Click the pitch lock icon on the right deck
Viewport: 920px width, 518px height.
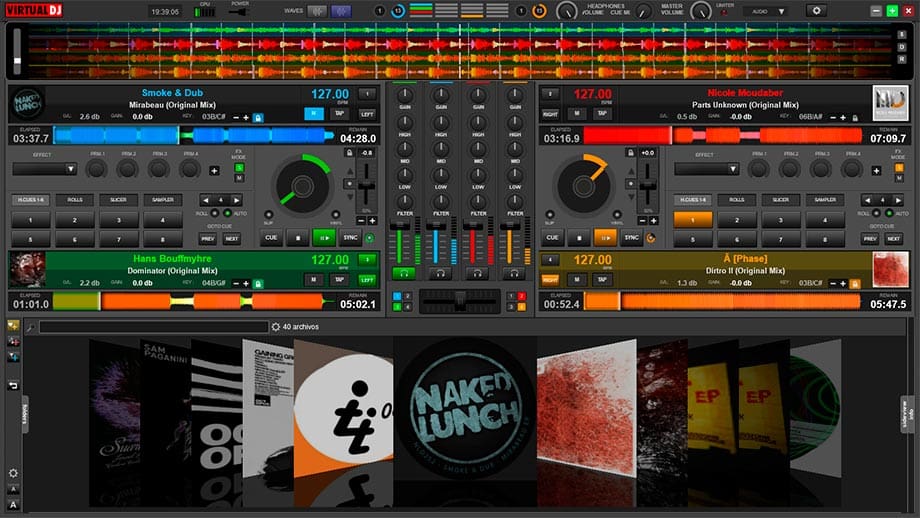coord(630,153)
